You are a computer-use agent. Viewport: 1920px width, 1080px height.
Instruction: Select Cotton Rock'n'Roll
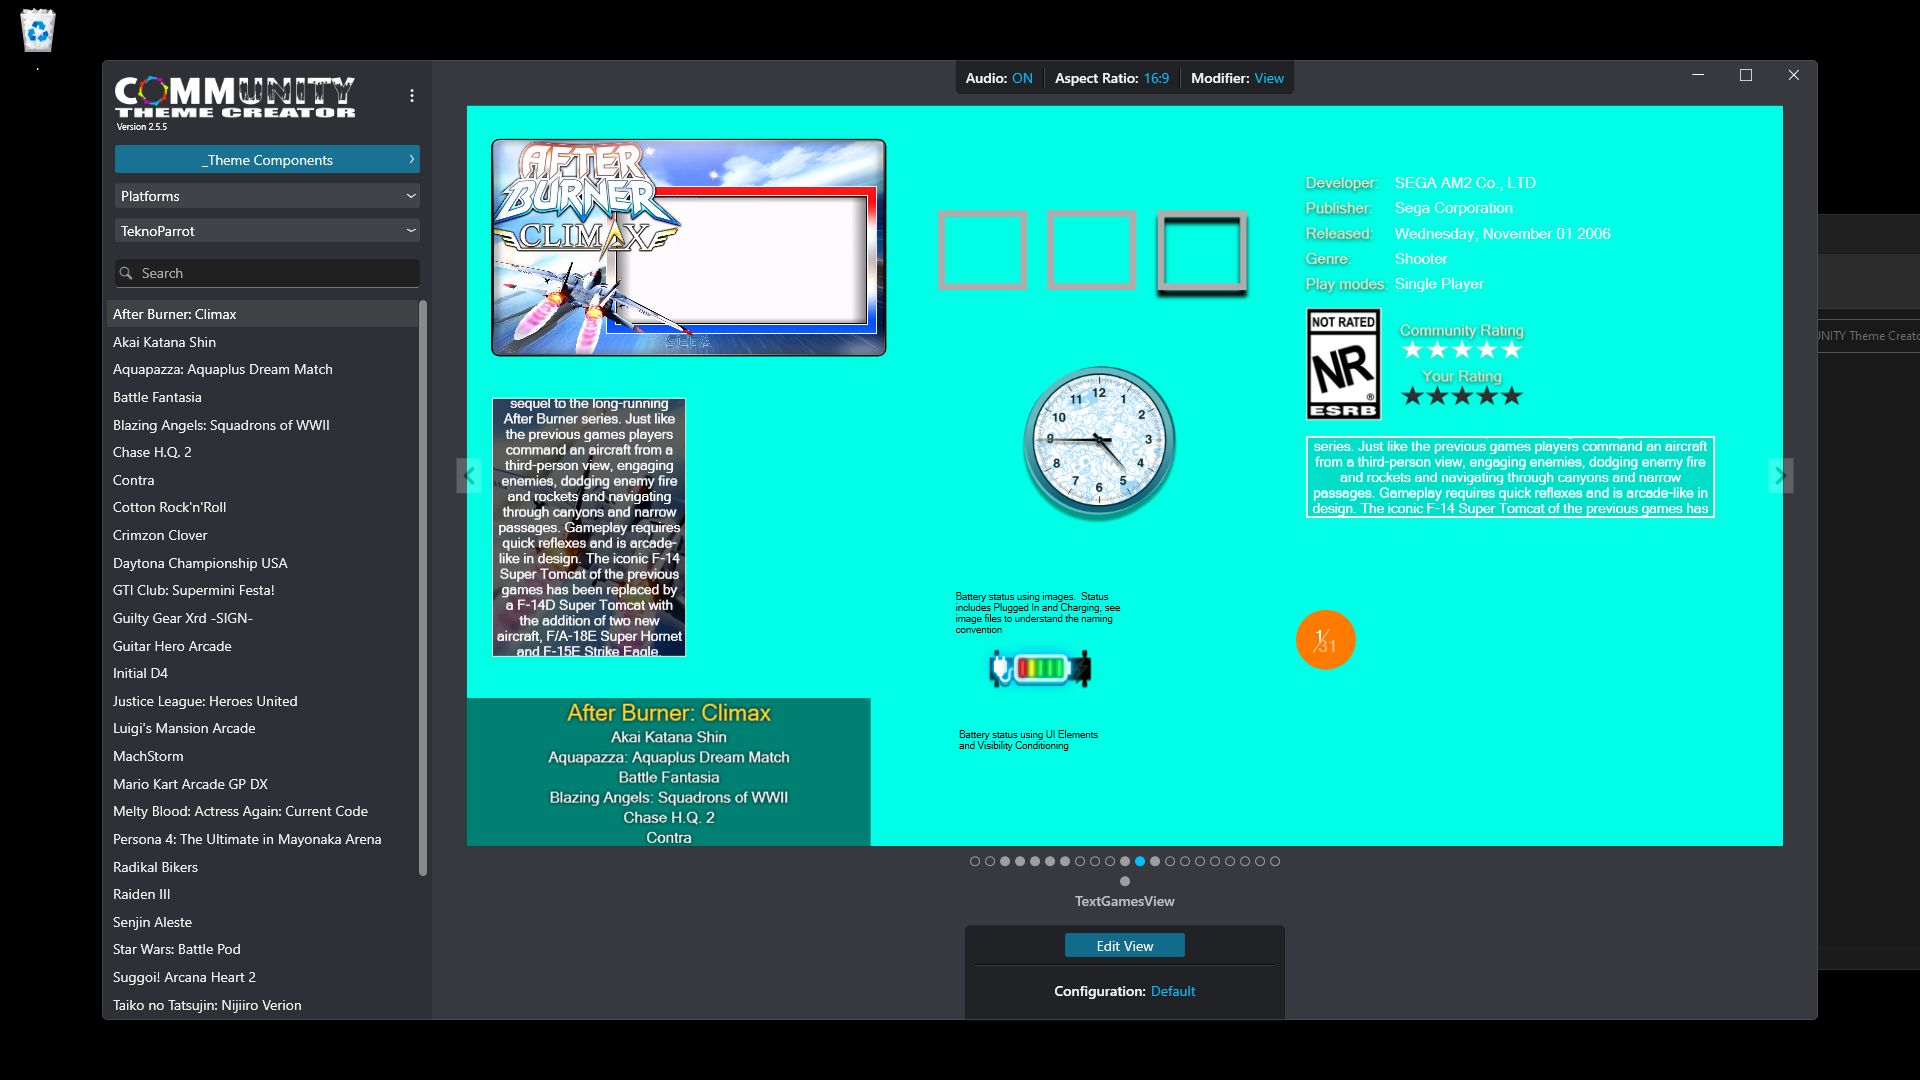[x=262, y=507]
